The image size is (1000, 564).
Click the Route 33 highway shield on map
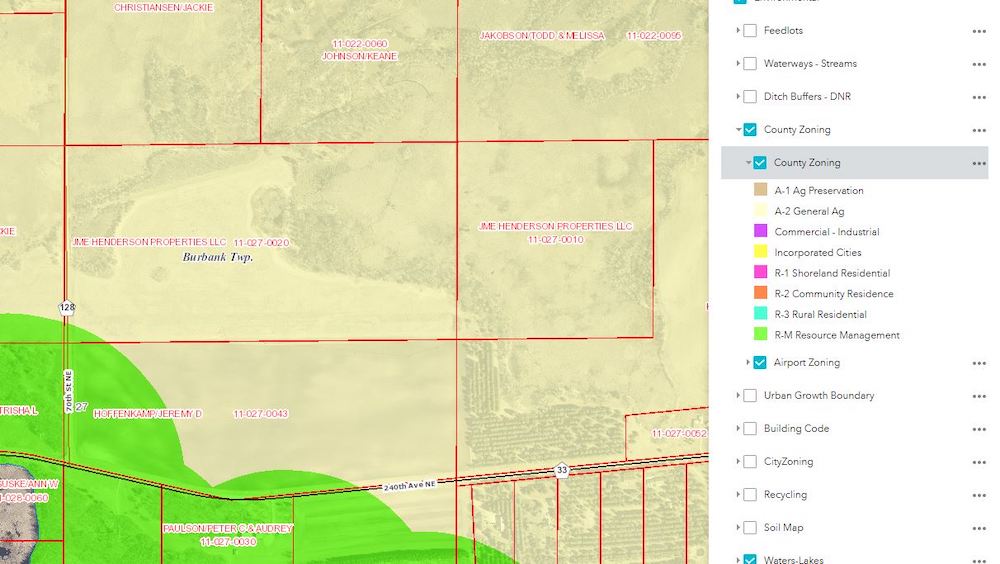click(562, 470)
